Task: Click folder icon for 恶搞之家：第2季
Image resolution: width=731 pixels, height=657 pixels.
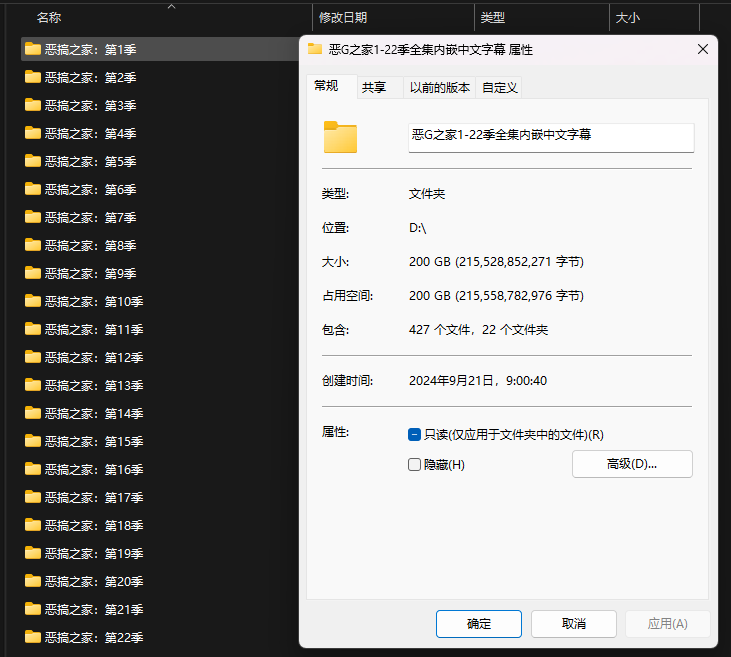Action: 33,77
